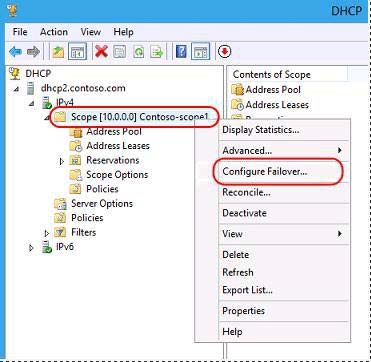This screenshot has width=371, height=362.
Task: Expand the Filters tree node
Action: click(x=47, y=233)
